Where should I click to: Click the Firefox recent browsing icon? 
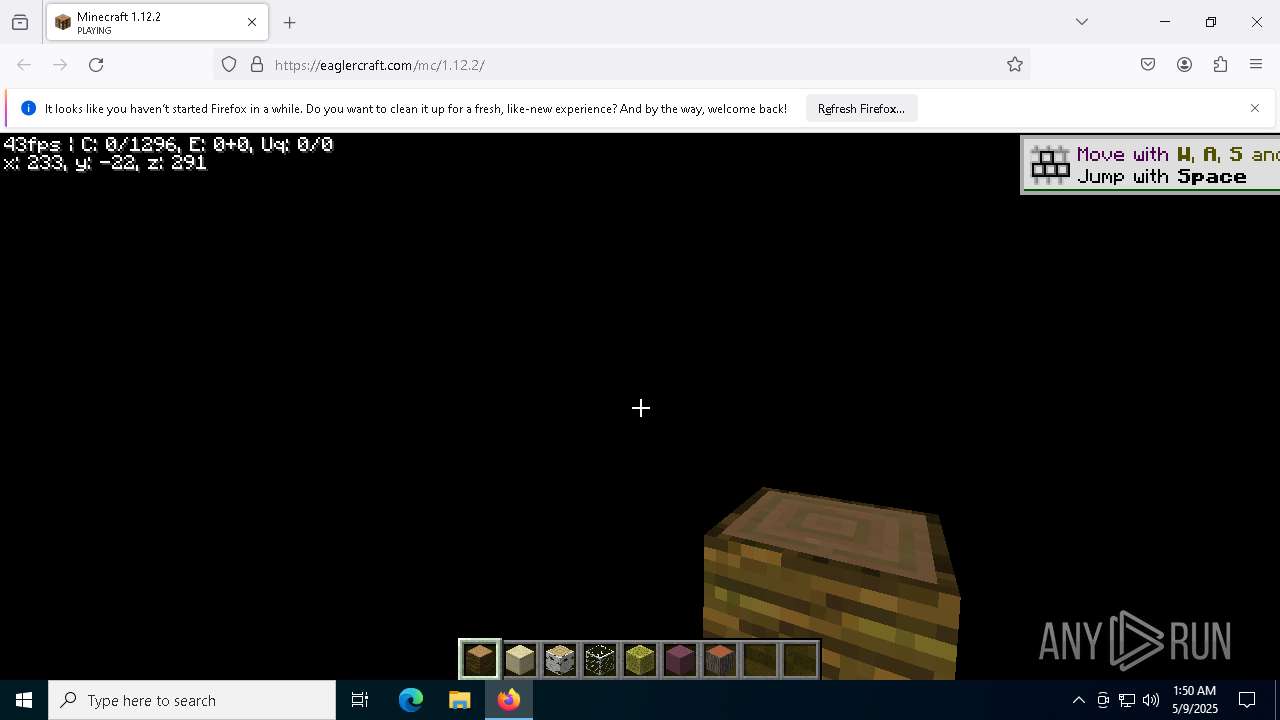point(20,22)
